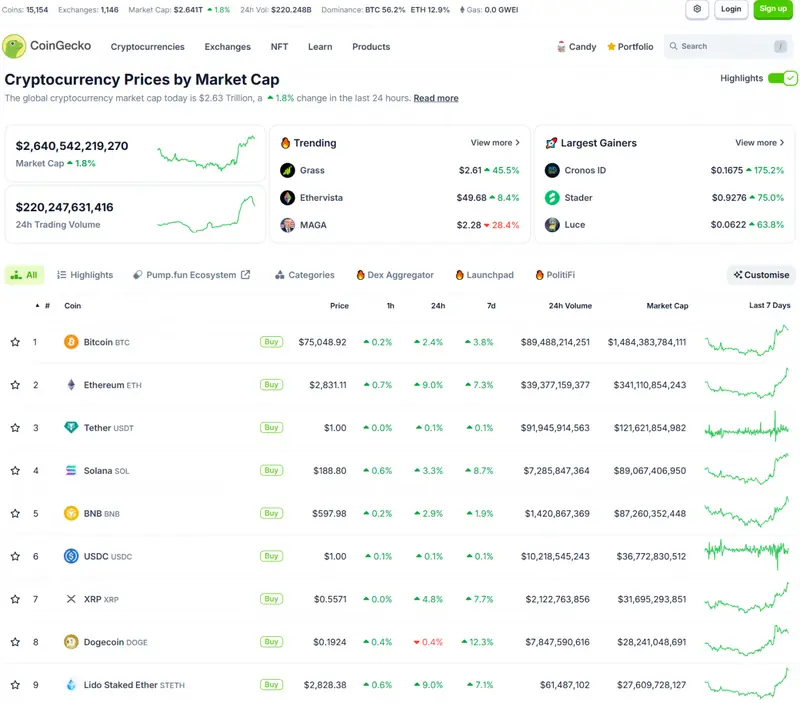The image size is (800, 703).
Task: Favorite Tether with its star
Action: click(15, 428)
